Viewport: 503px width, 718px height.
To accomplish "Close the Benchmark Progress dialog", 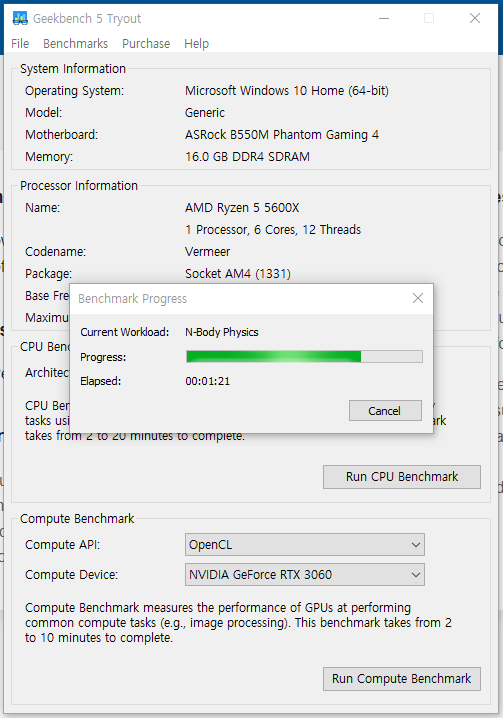I will click(x=418, y=299).
